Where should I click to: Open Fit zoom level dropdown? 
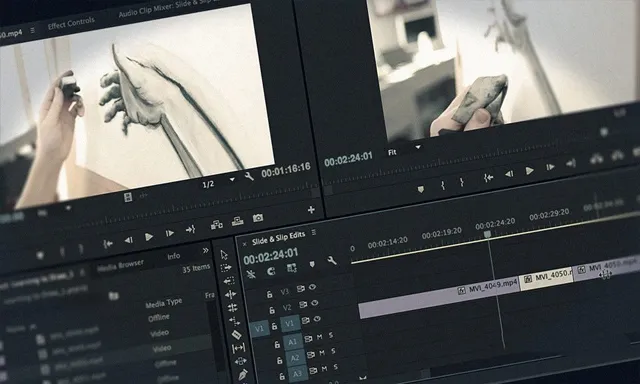[405, 150]
